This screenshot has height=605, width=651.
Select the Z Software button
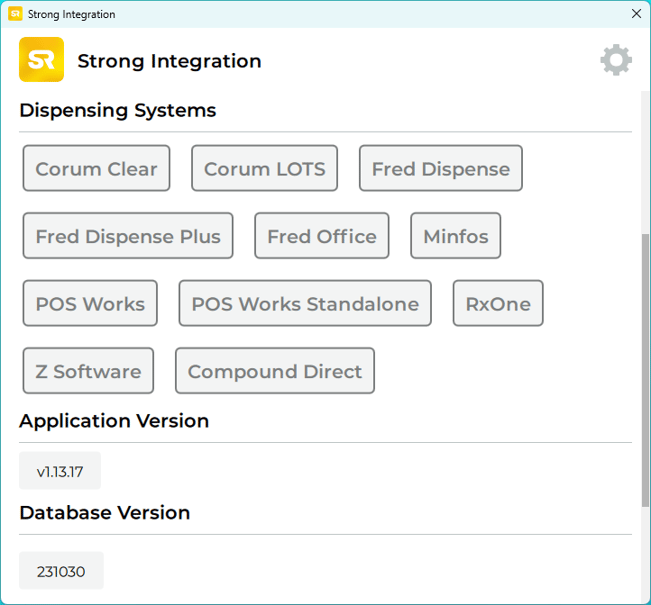(x=88, y=371)
